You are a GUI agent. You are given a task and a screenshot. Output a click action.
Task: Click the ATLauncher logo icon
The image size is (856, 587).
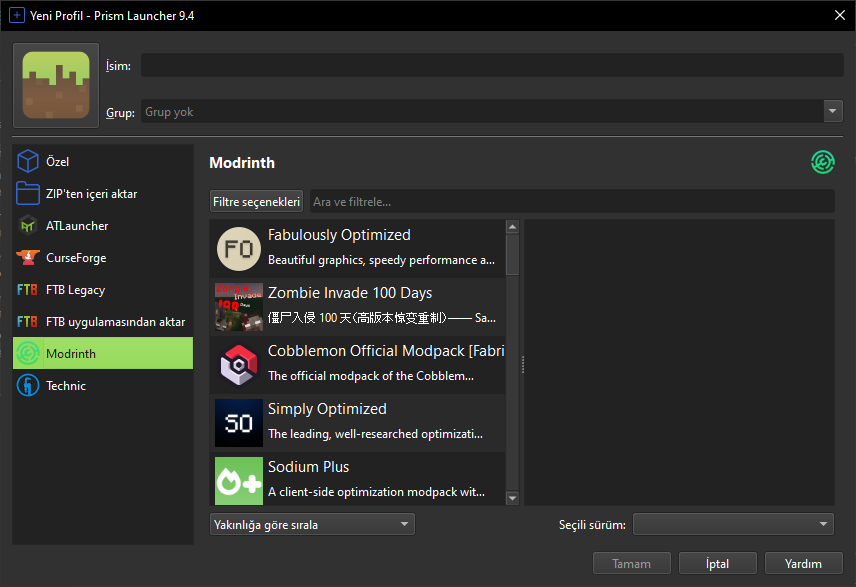[x=27, y=226]
